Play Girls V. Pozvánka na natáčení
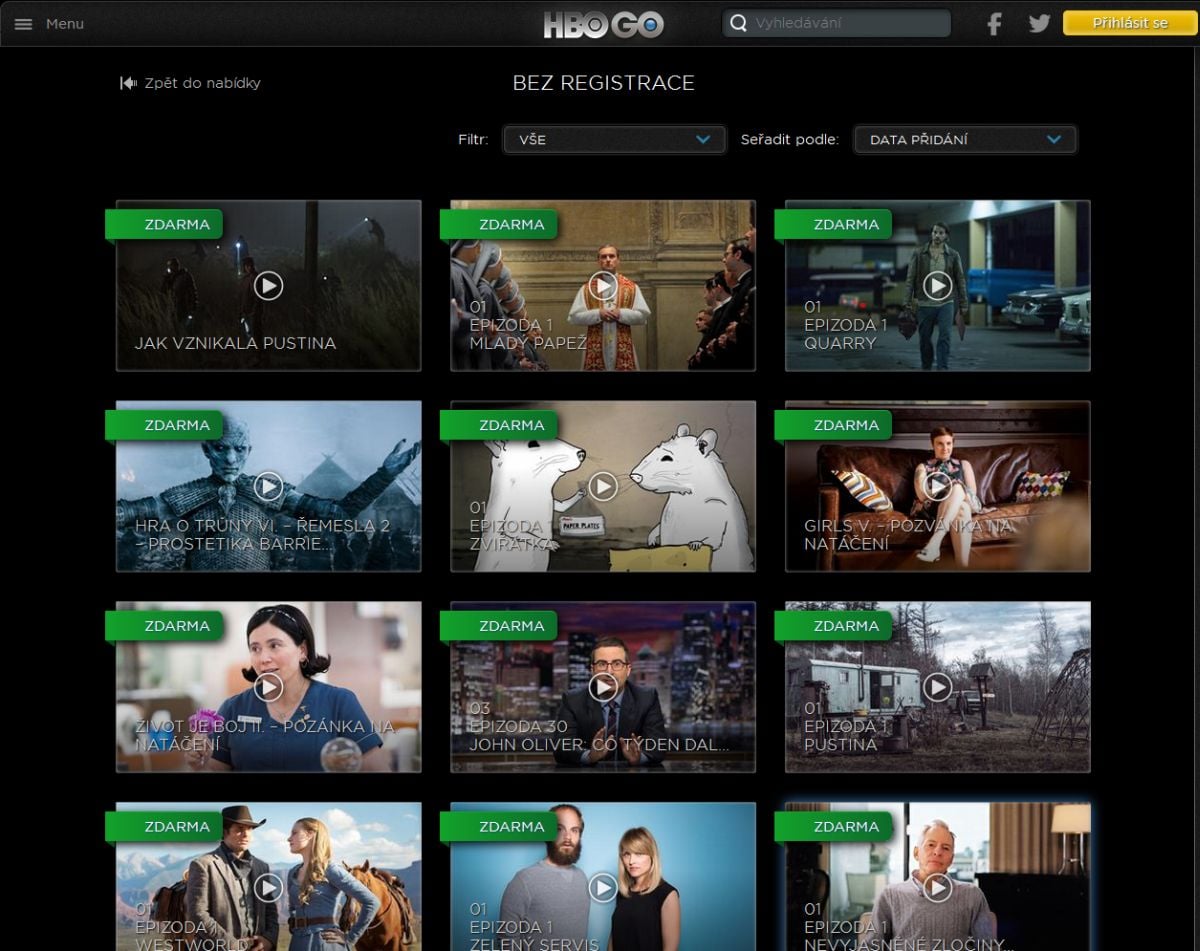Viewport: 1200px width, 951px height. 937,487
